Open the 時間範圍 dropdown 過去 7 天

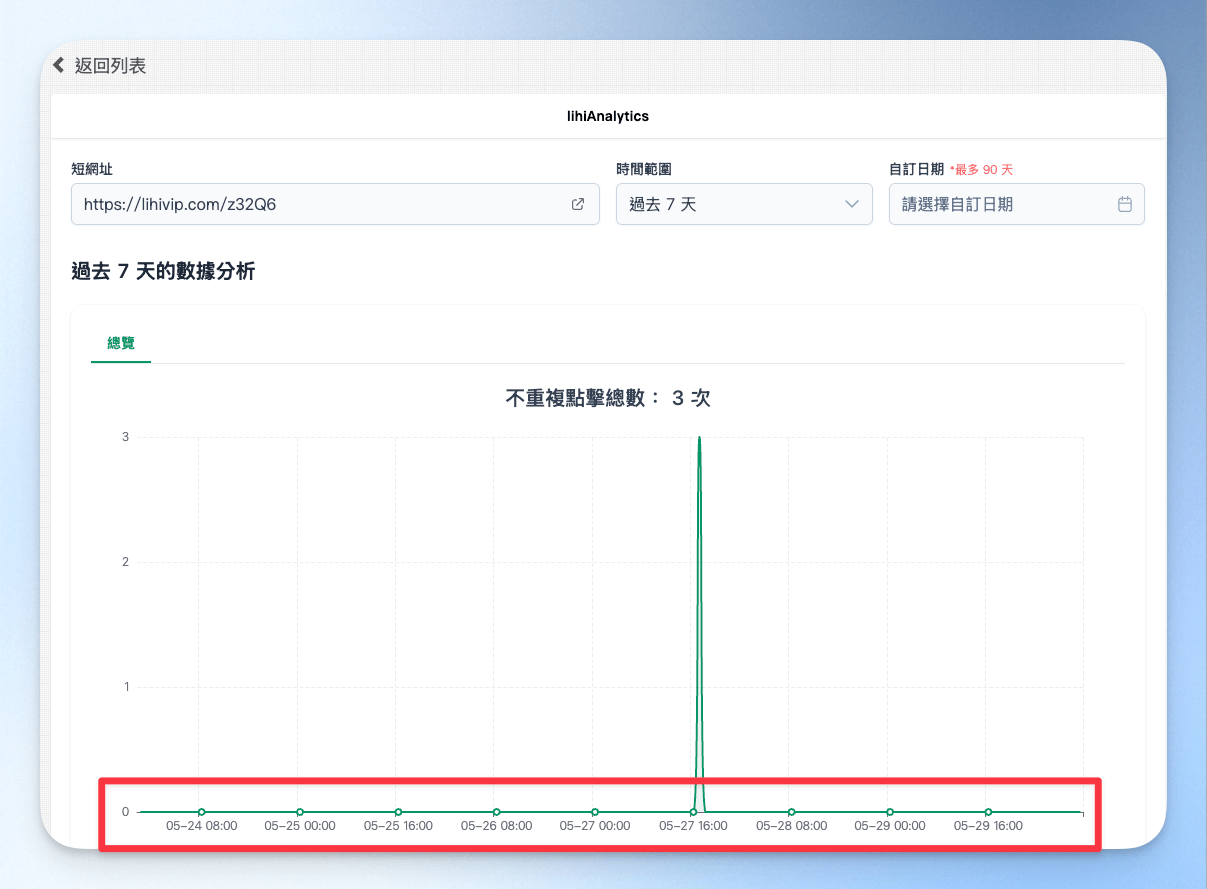pyautogui.click(x=744, y=204)
